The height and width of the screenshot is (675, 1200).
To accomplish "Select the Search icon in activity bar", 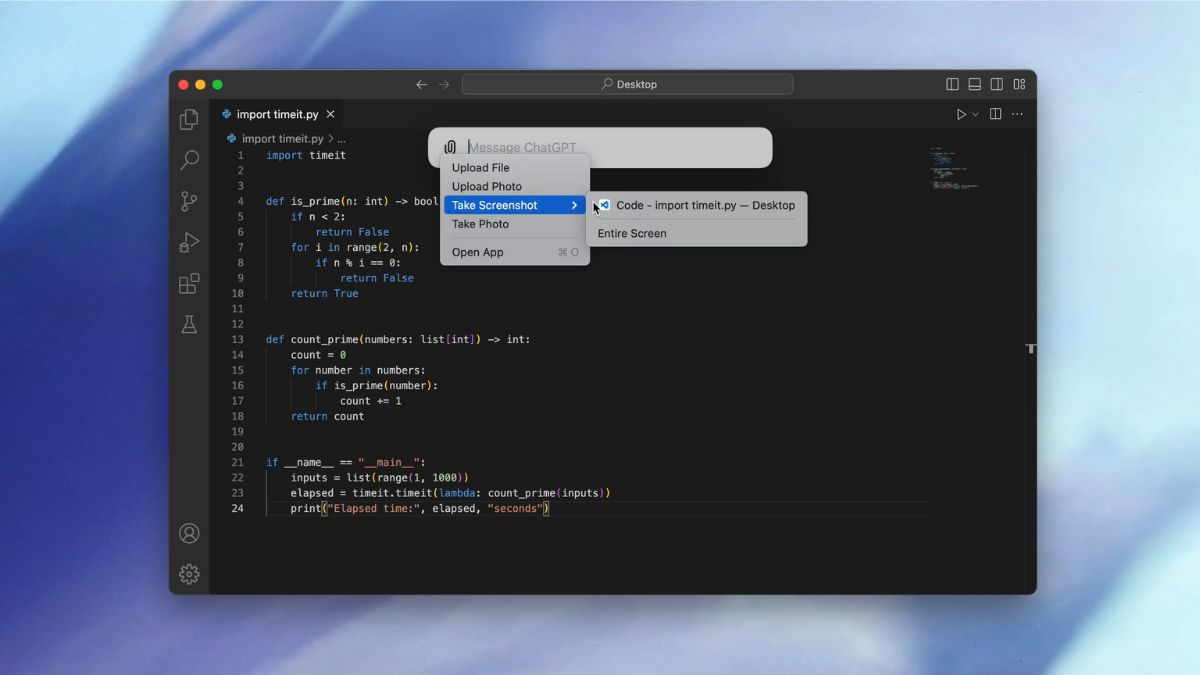I will tap(189, 160).
